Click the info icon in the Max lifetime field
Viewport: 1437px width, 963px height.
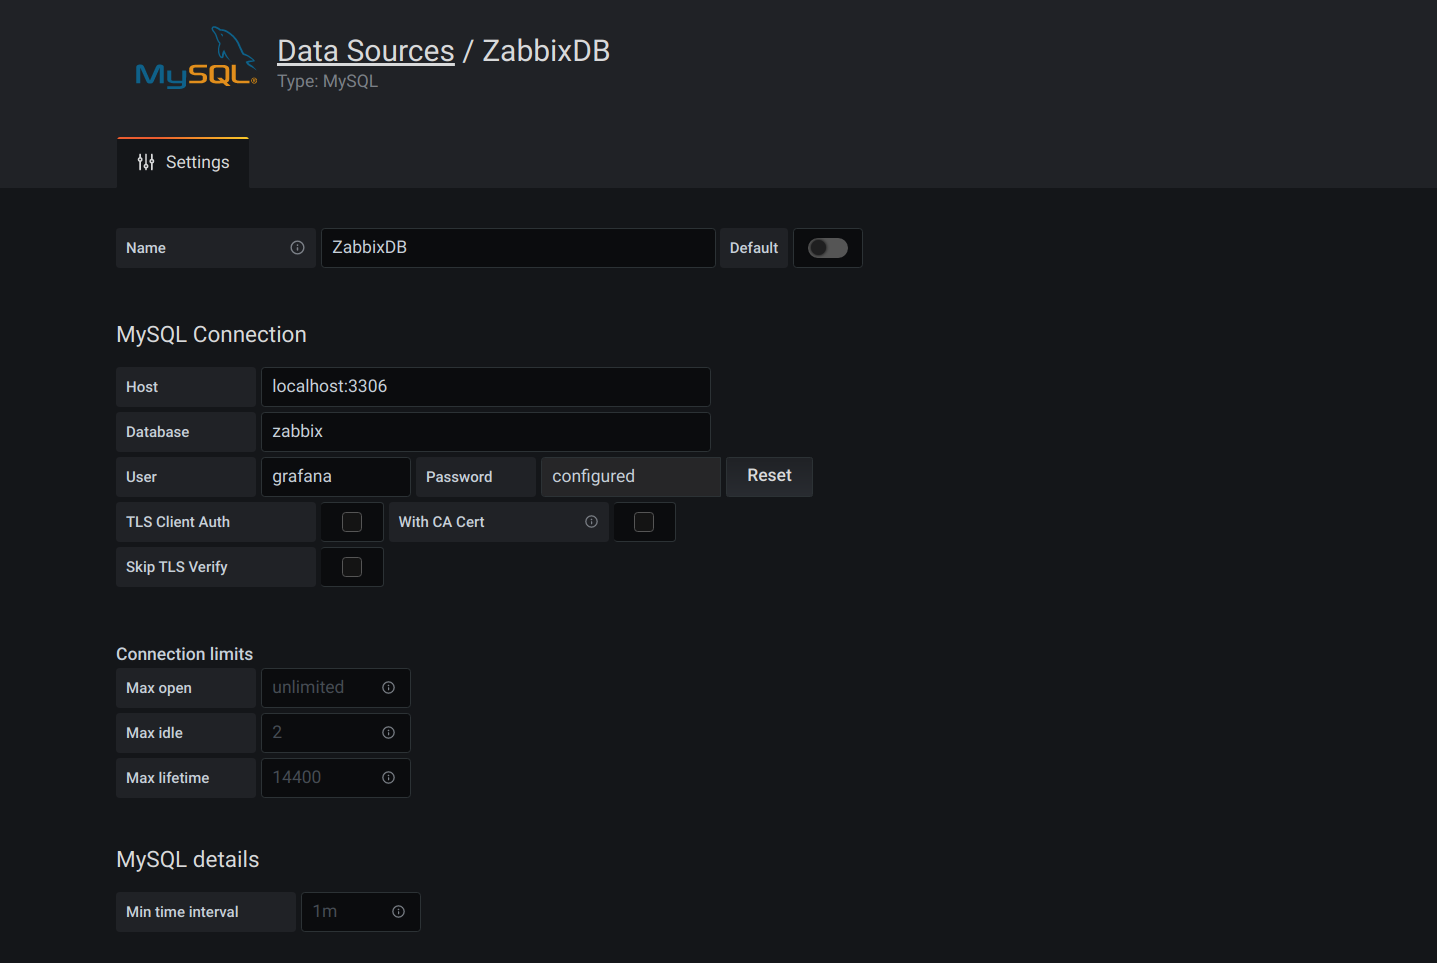(388, 777)
